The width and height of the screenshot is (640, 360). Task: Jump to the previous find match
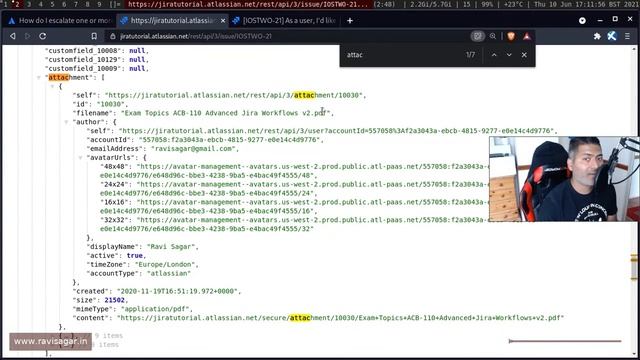[x=494, y=55]
